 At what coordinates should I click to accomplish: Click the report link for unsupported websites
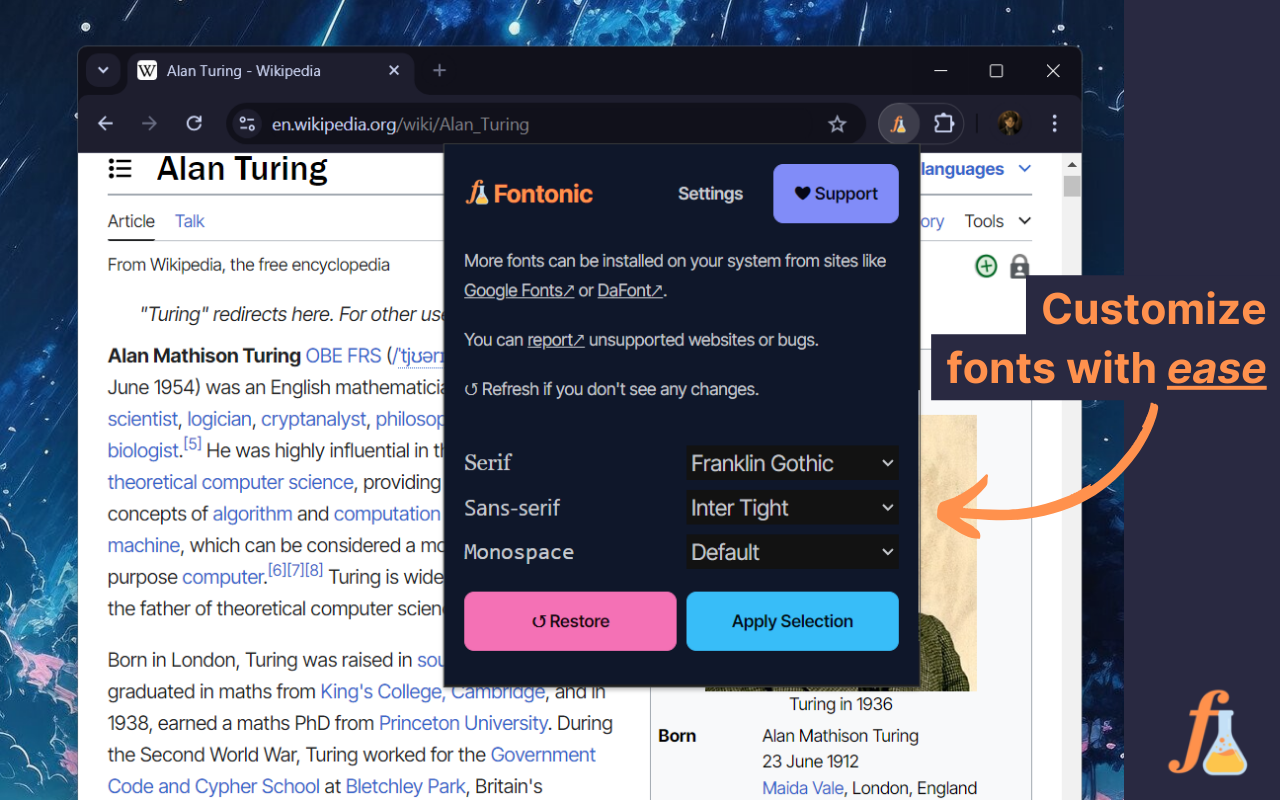[x=555, y=340]
